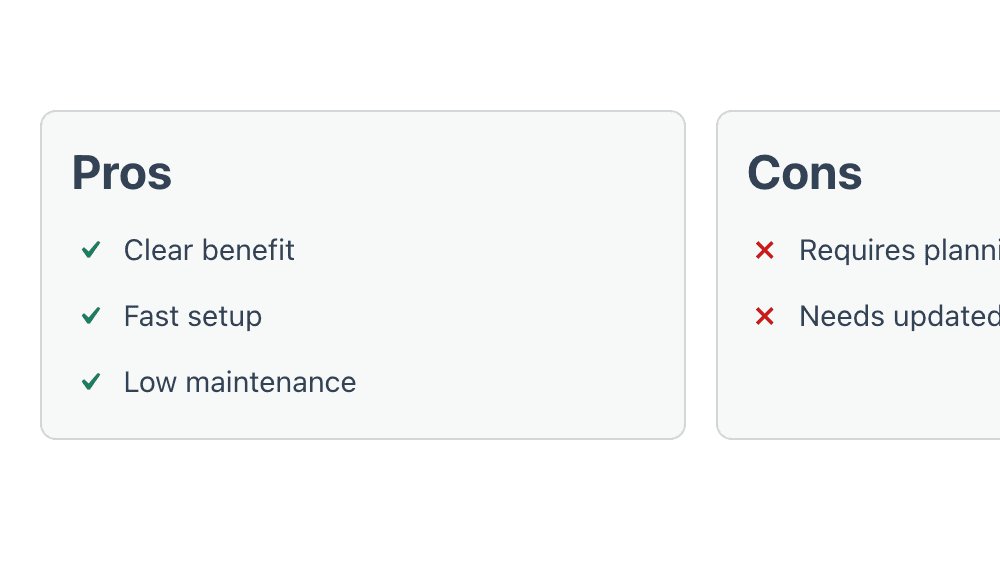Select the red cross next to Needs updated
Screen dimensions: 1000x562
point(765,316)
